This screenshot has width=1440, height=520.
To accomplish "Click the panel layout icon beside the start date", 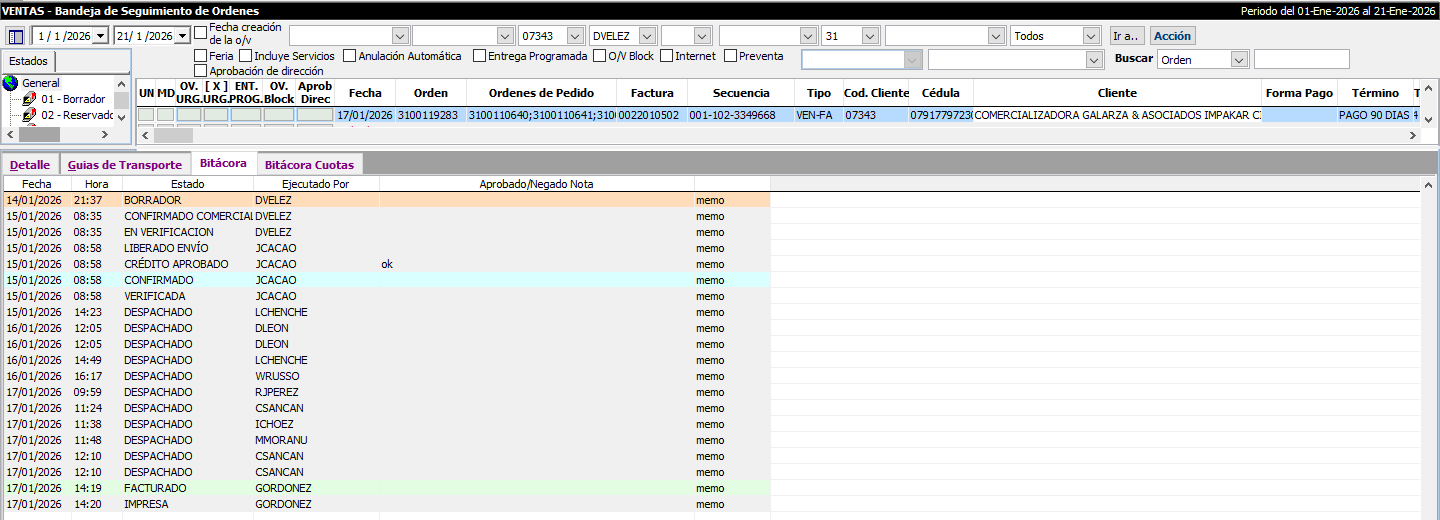I will (15, 36).
